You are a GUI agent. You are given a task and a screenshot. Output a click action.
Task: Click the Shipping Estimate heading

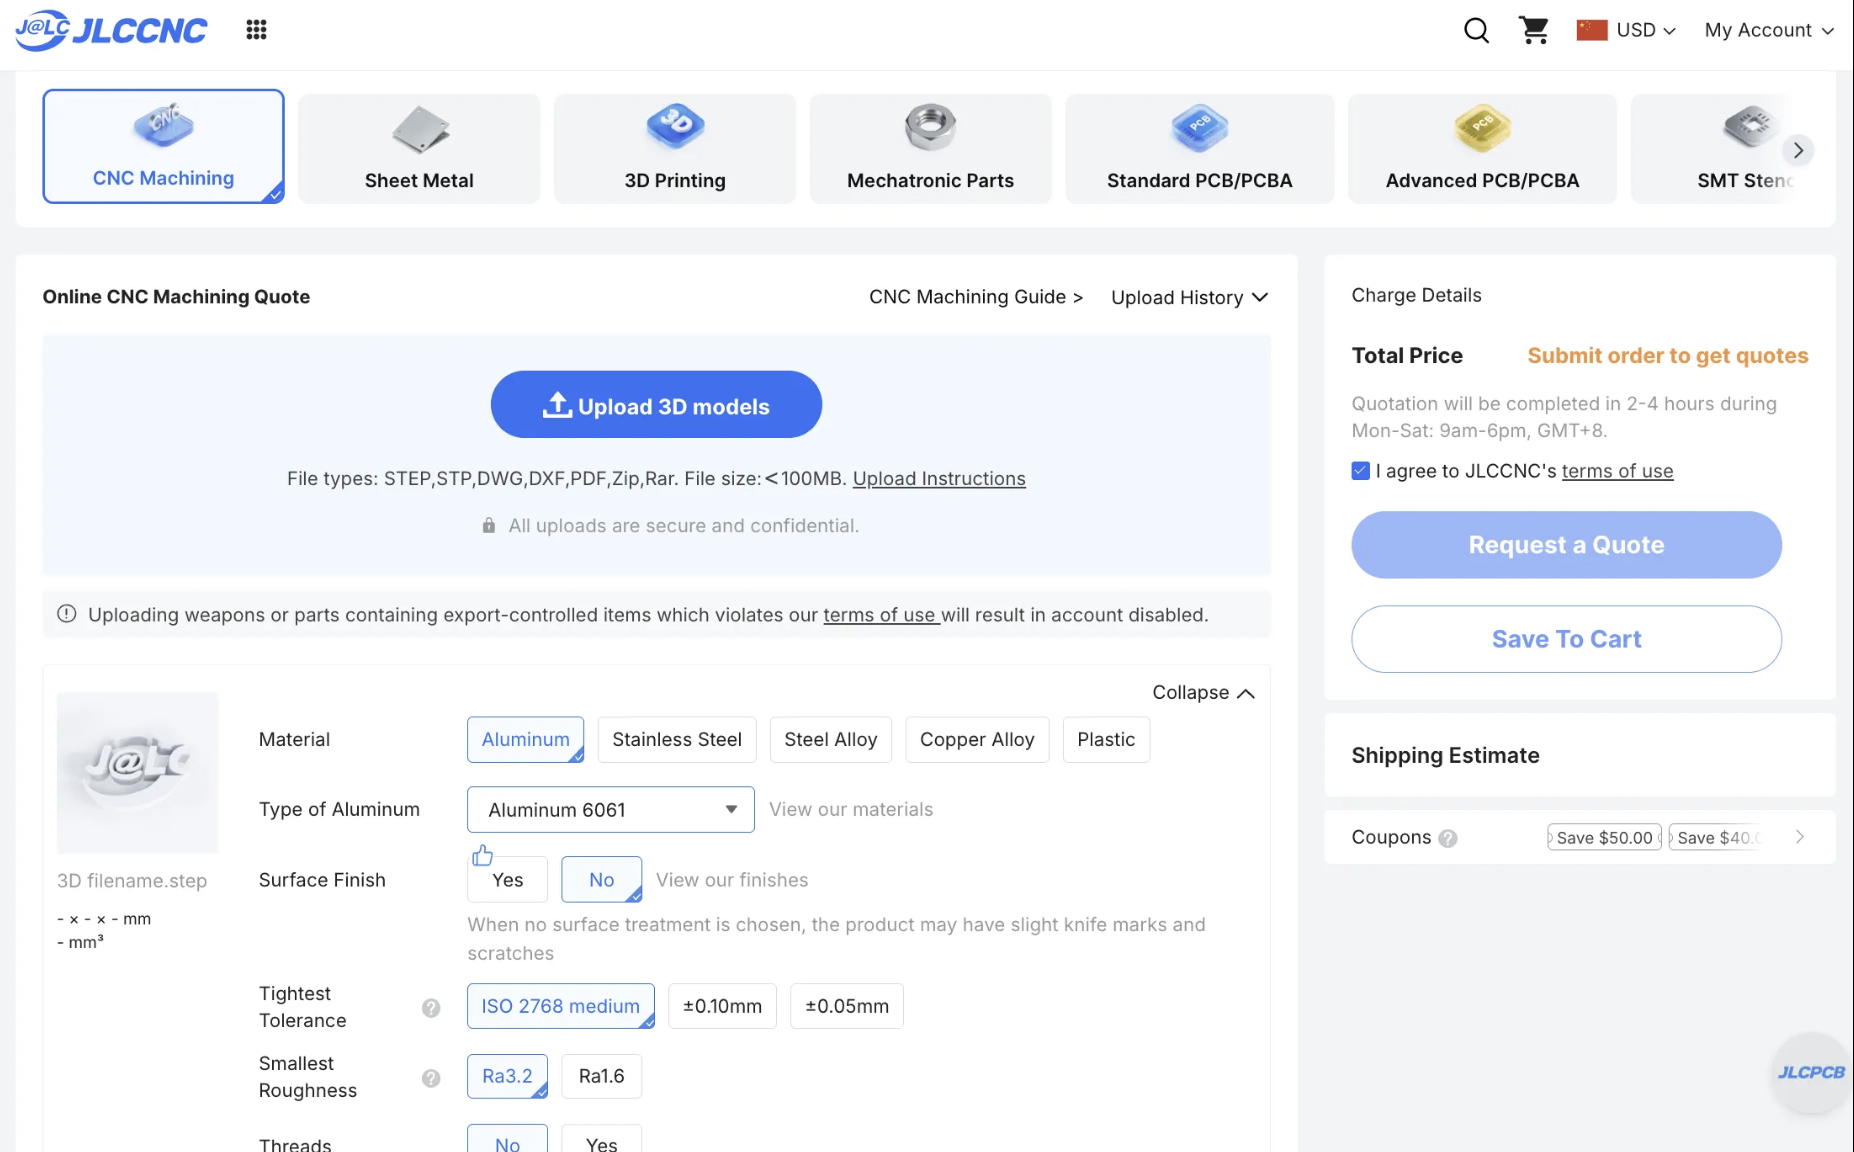click(1445, 756)
